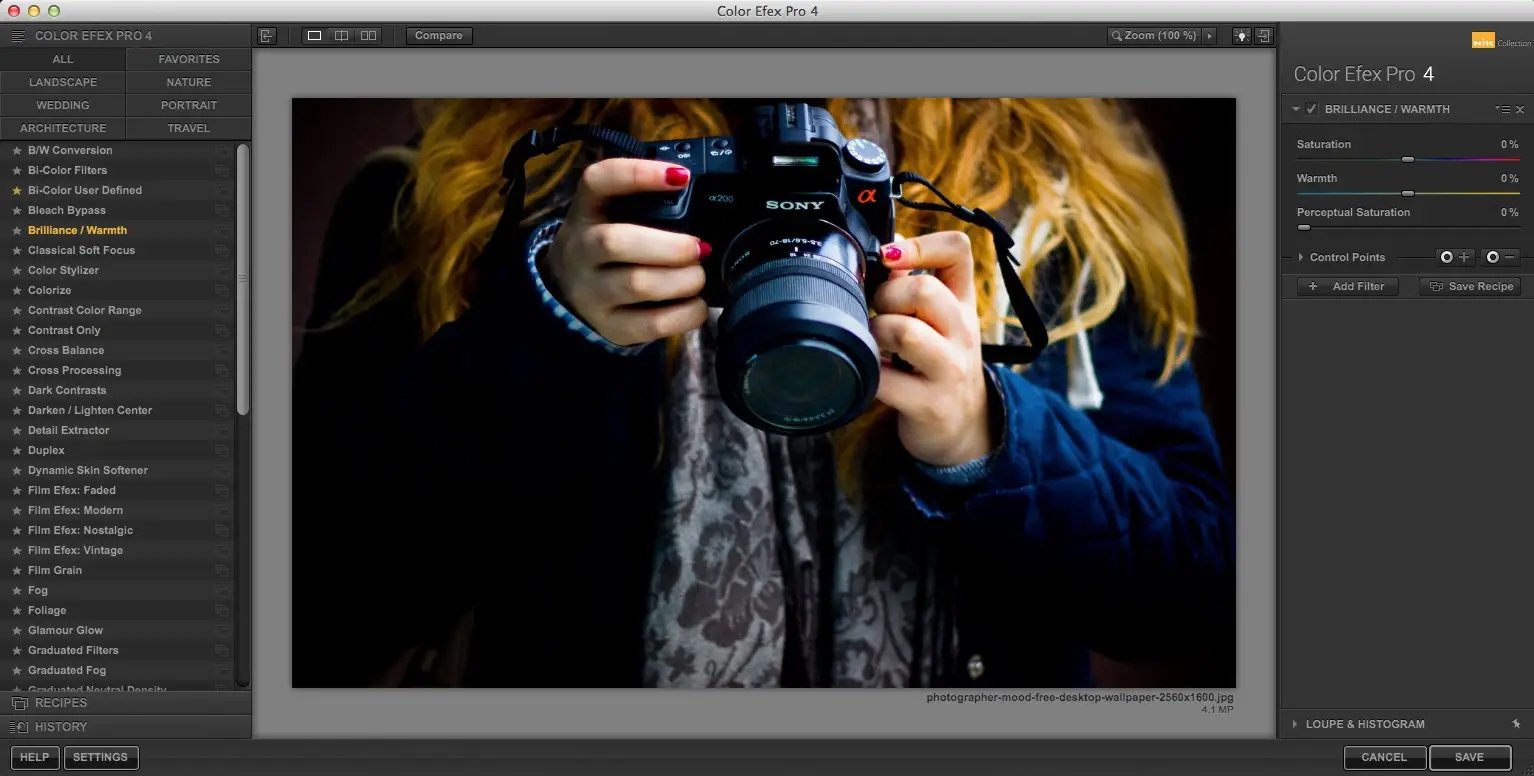This screenshot has width=1534, height=776.
Task: Click the Saturation slider handle
Action: coord(1408,159)
